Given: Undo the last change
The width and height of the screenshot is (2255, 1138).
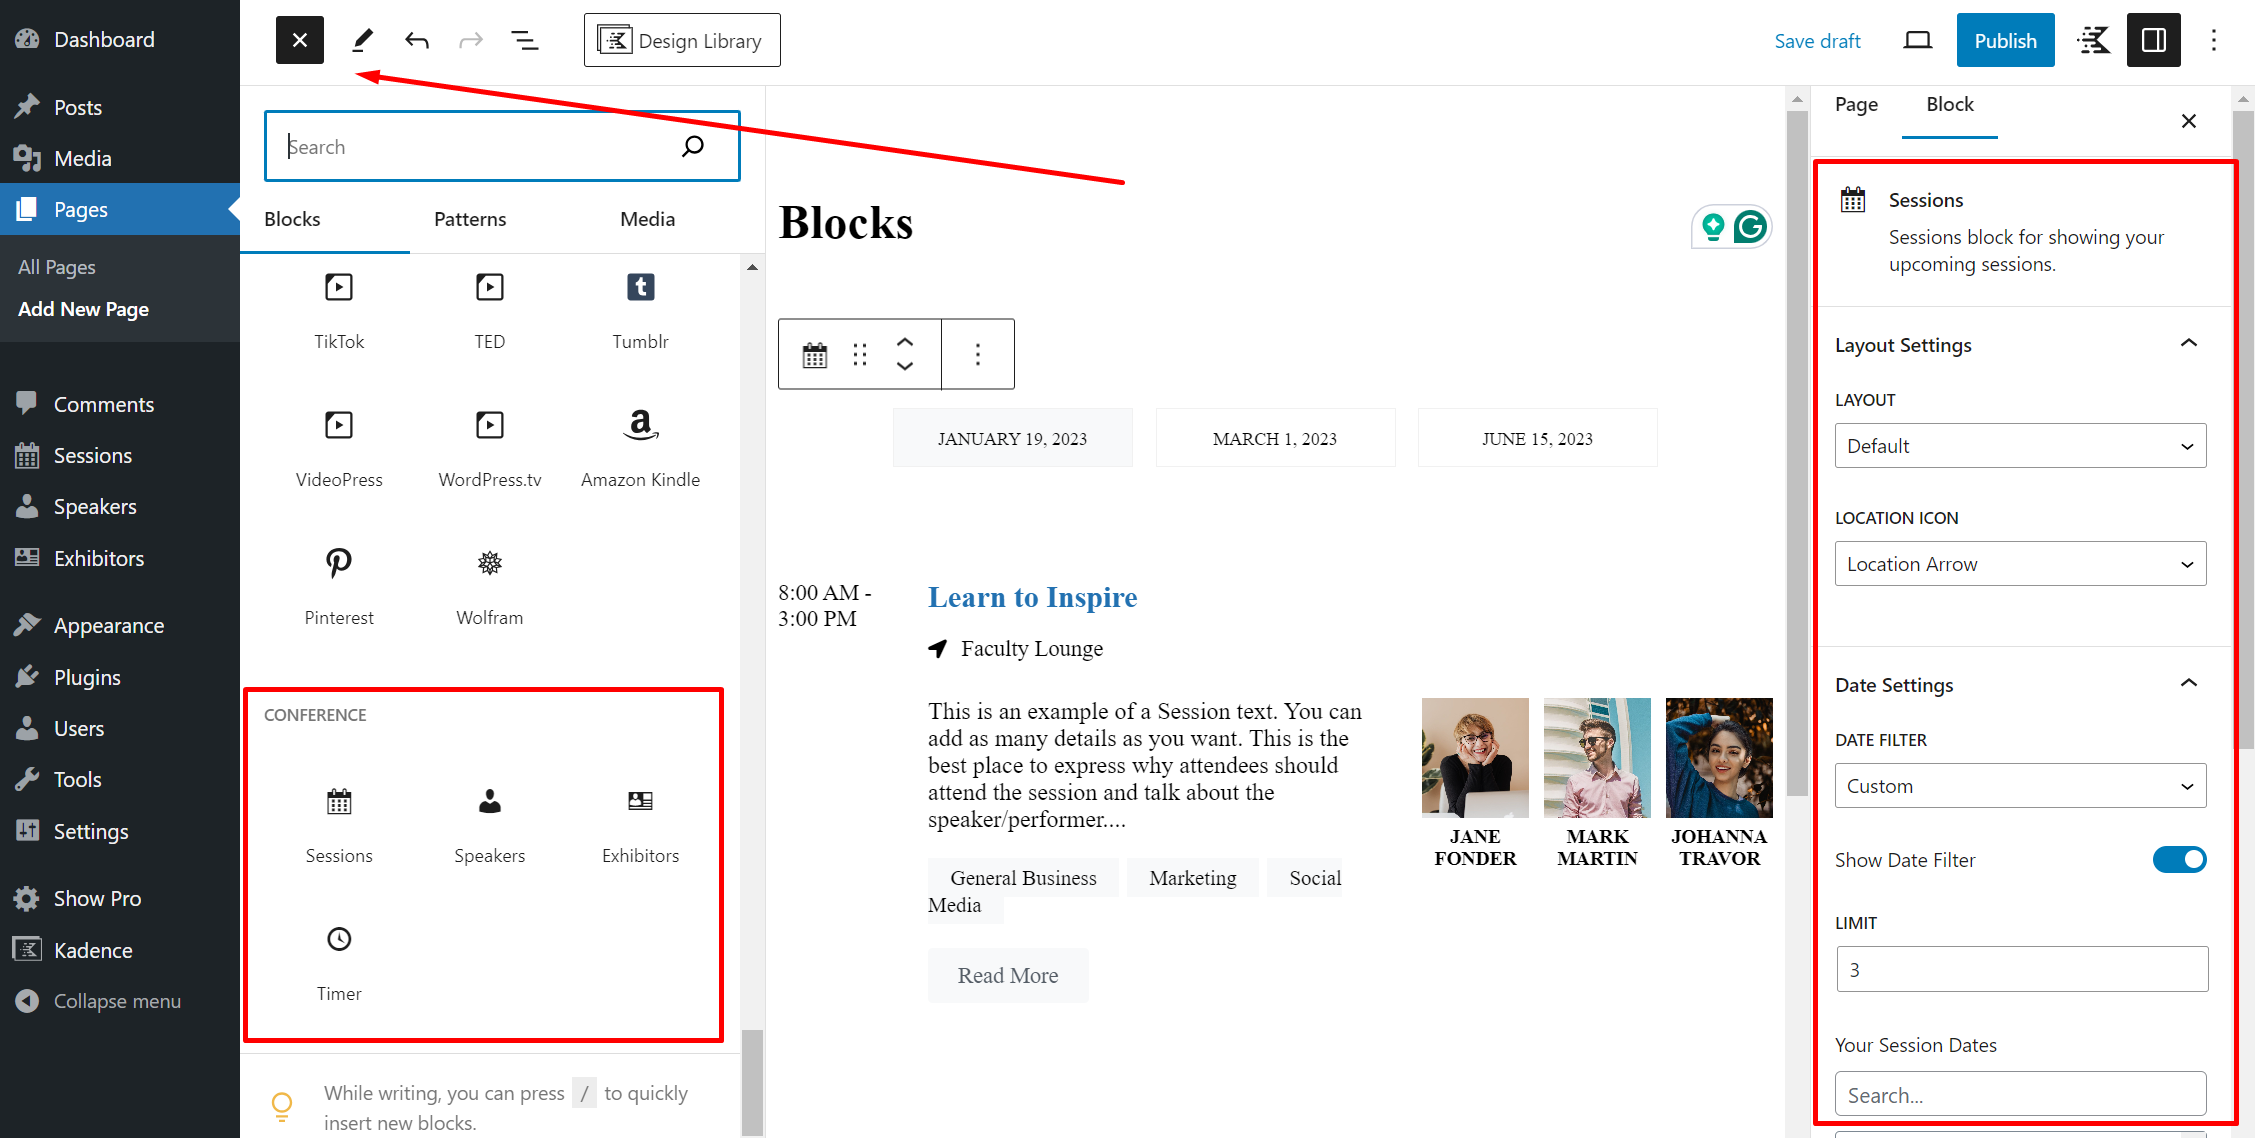Looking at the screenshot, I should (417, 40).
